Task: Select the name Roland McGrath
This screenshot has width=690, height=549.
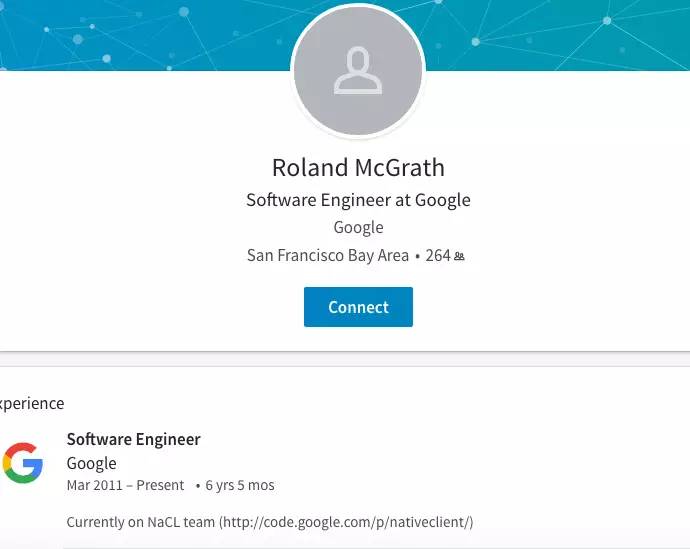Action: [x=358, y=167]
